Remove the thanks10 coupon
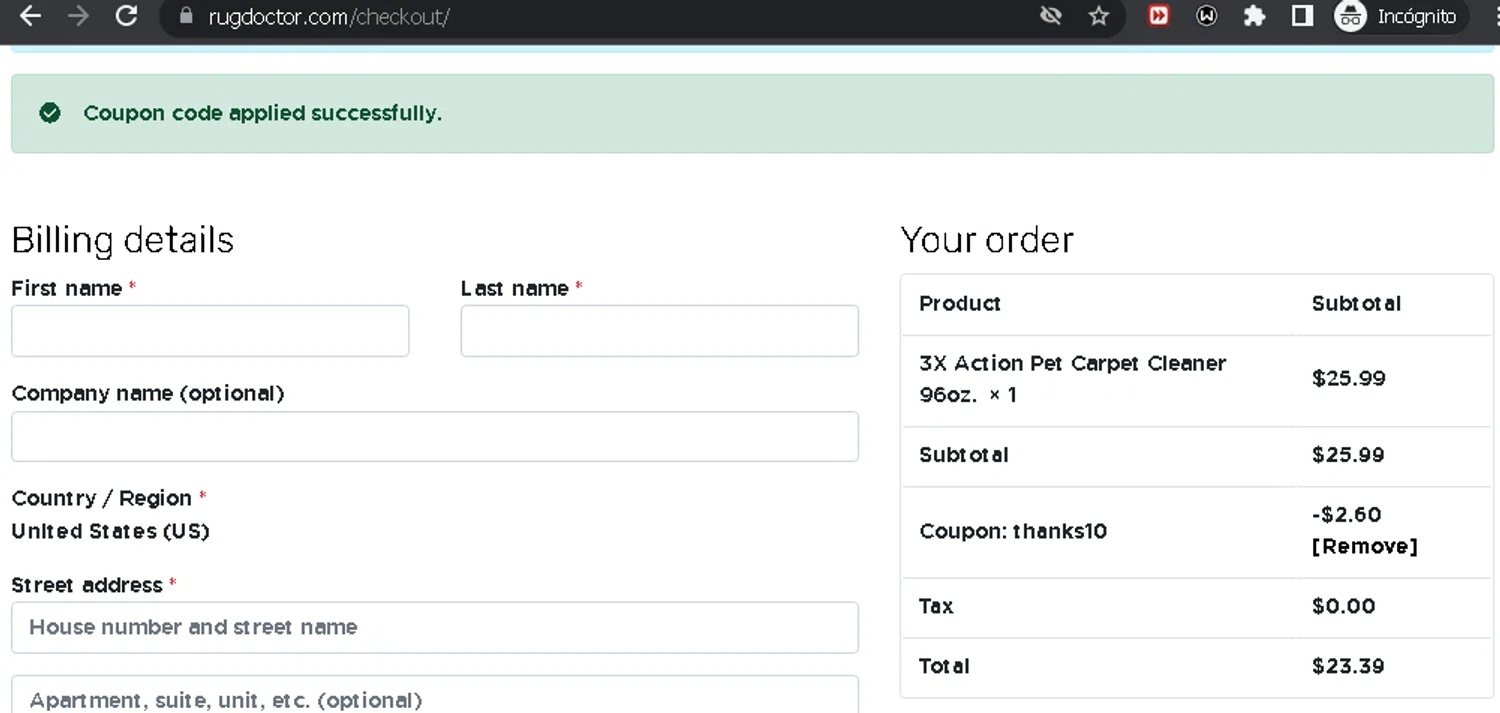Viewport: 1500px width, 713px height. pyautogui.click(x=1364, y=546)
